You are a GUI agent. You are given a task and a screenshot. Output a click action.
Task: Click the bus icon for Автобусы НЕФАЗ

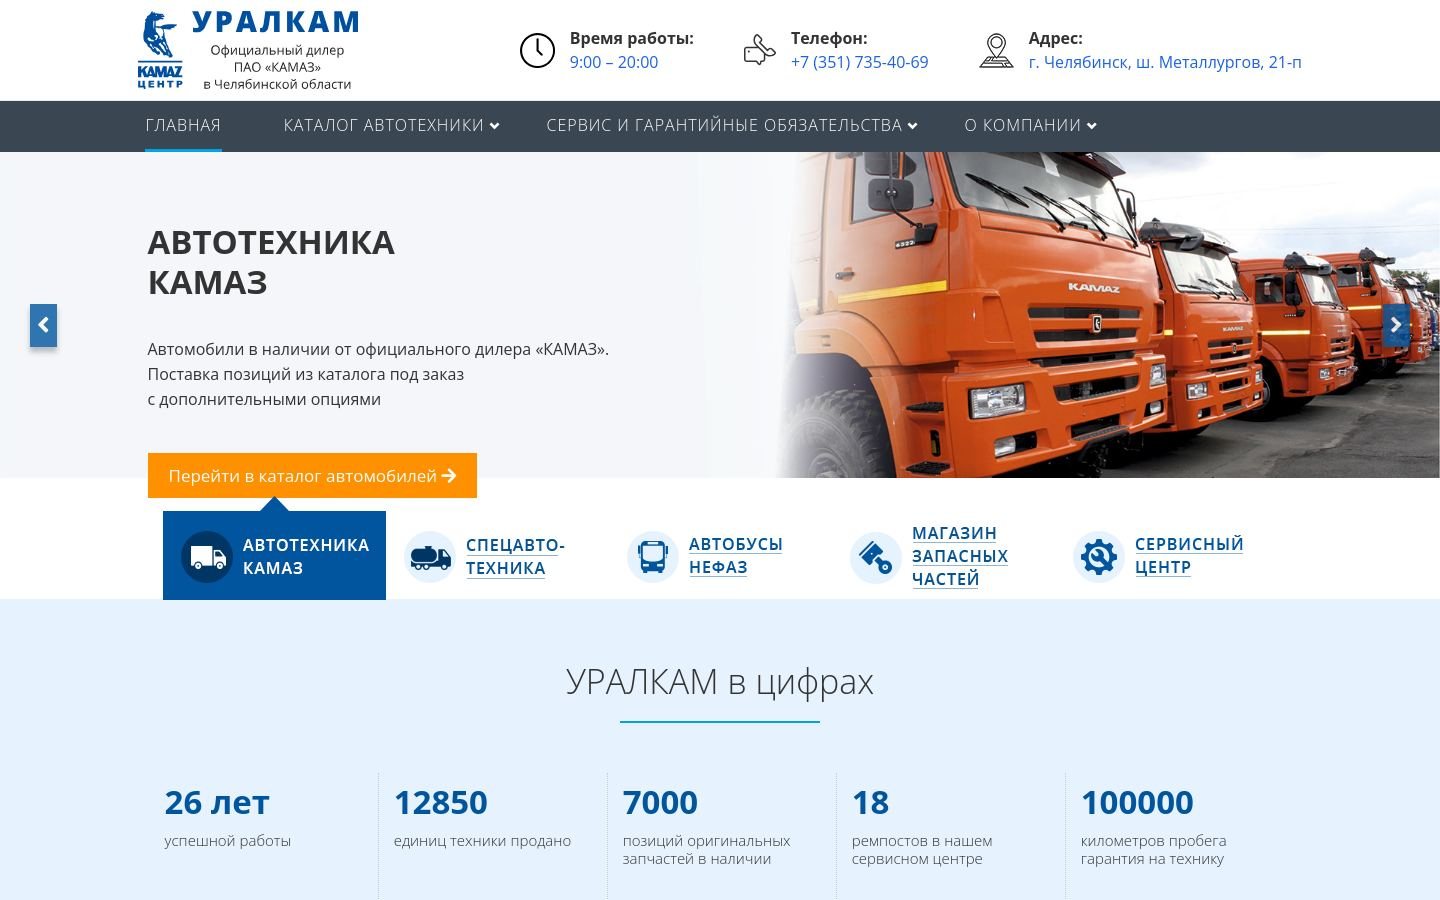point(653,556)
